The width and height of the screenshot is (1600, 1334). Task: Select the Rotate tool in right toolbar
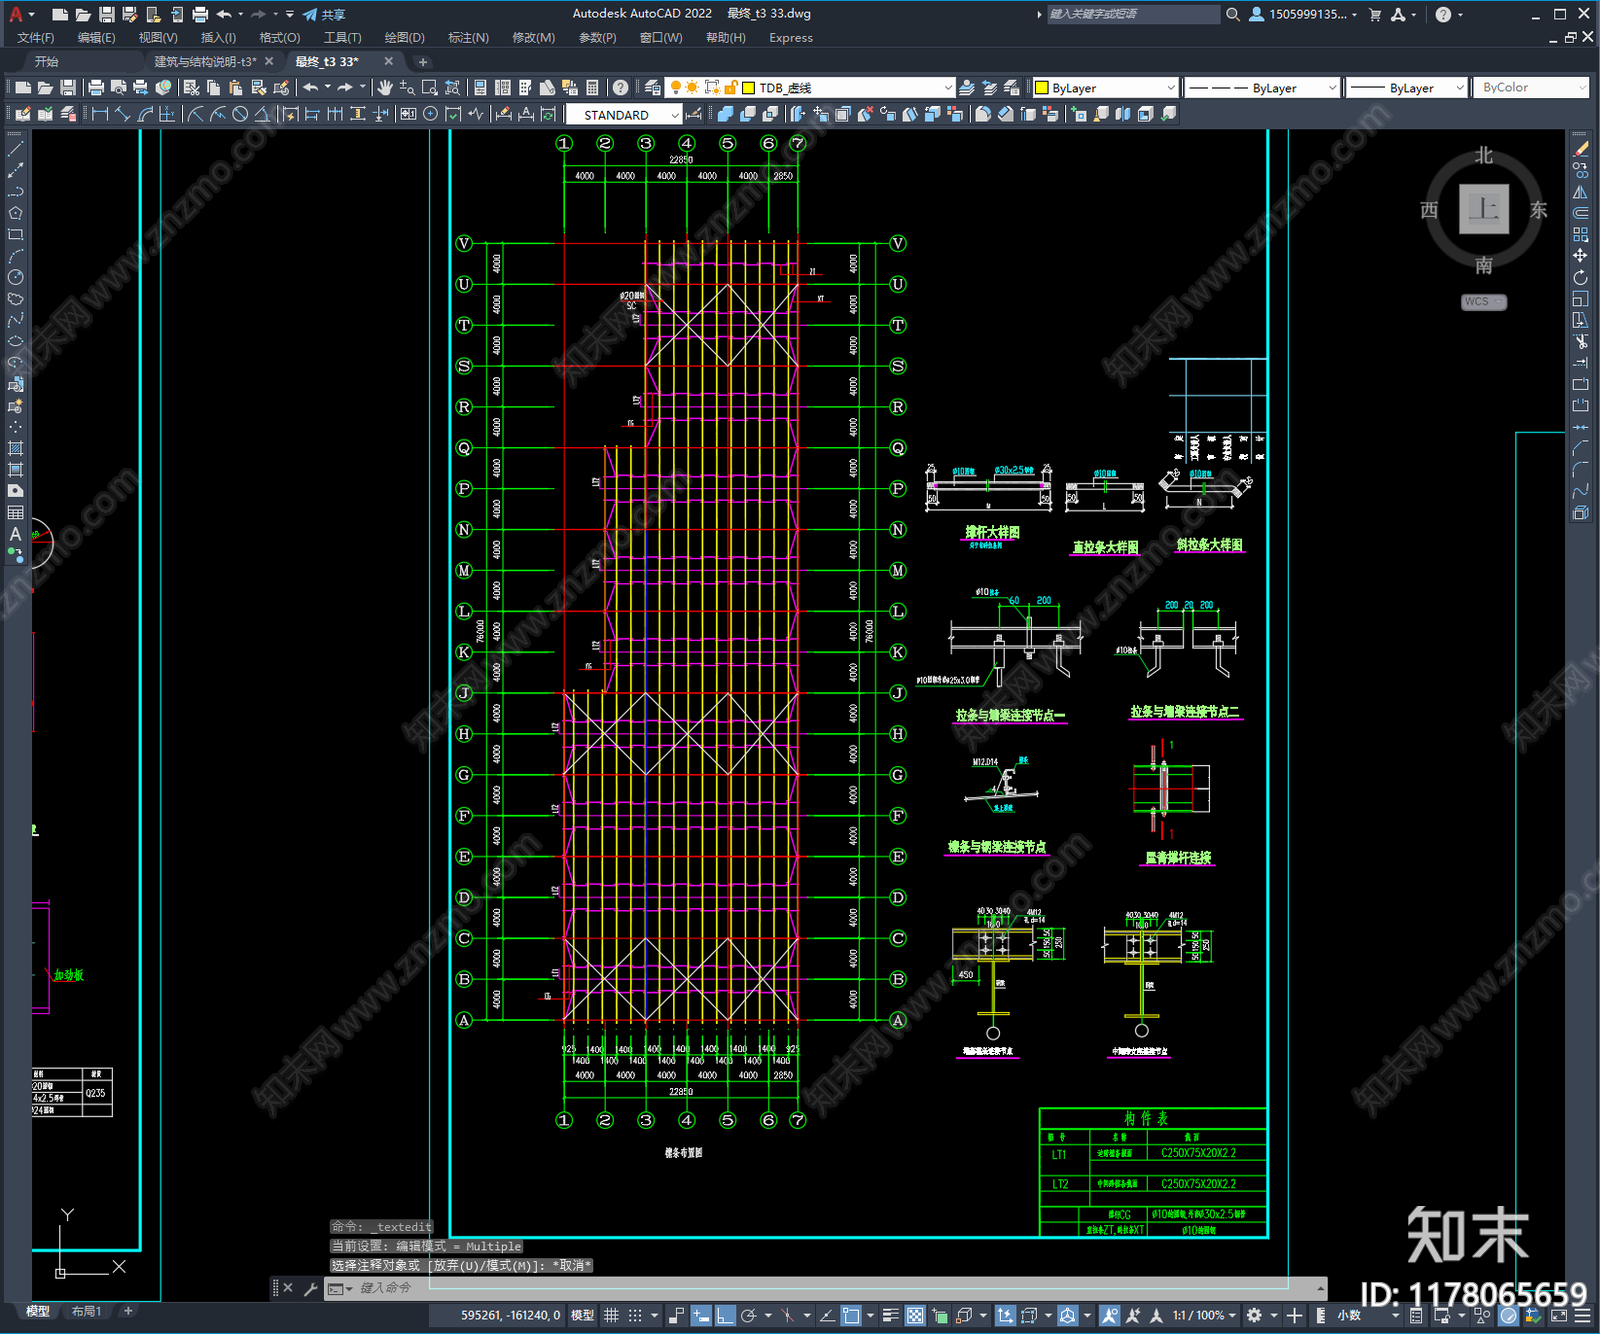point(1580,277)
